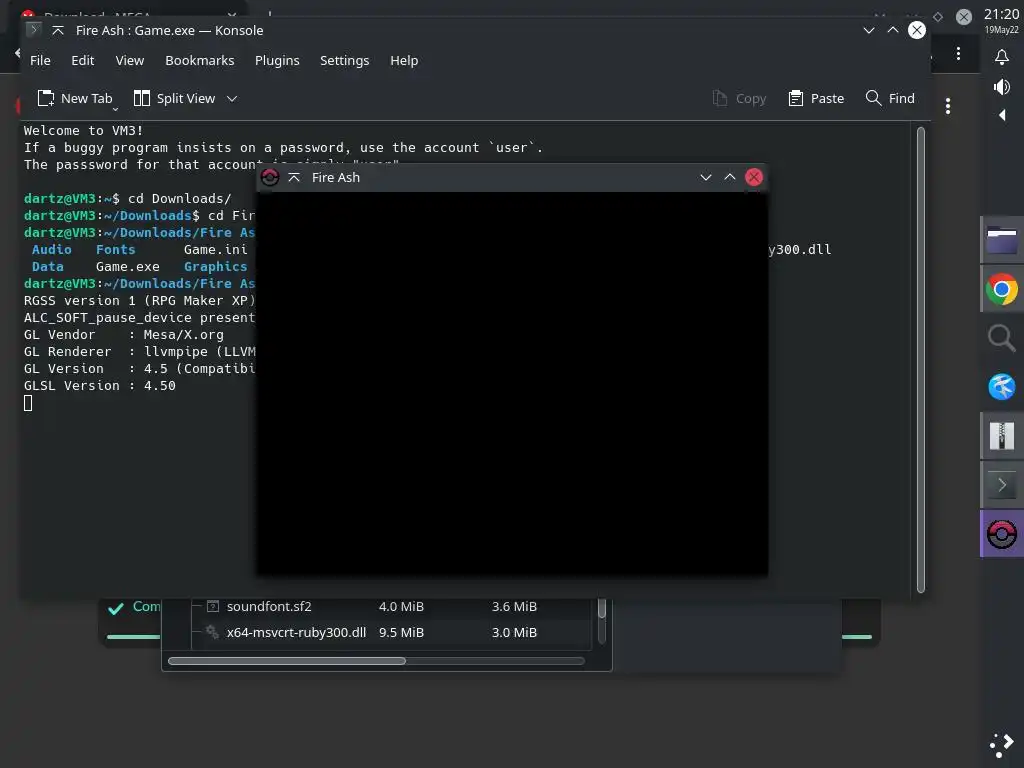Click the New Tab toolbar button
Screen dimensions: 1024x768
pos(75,98)
